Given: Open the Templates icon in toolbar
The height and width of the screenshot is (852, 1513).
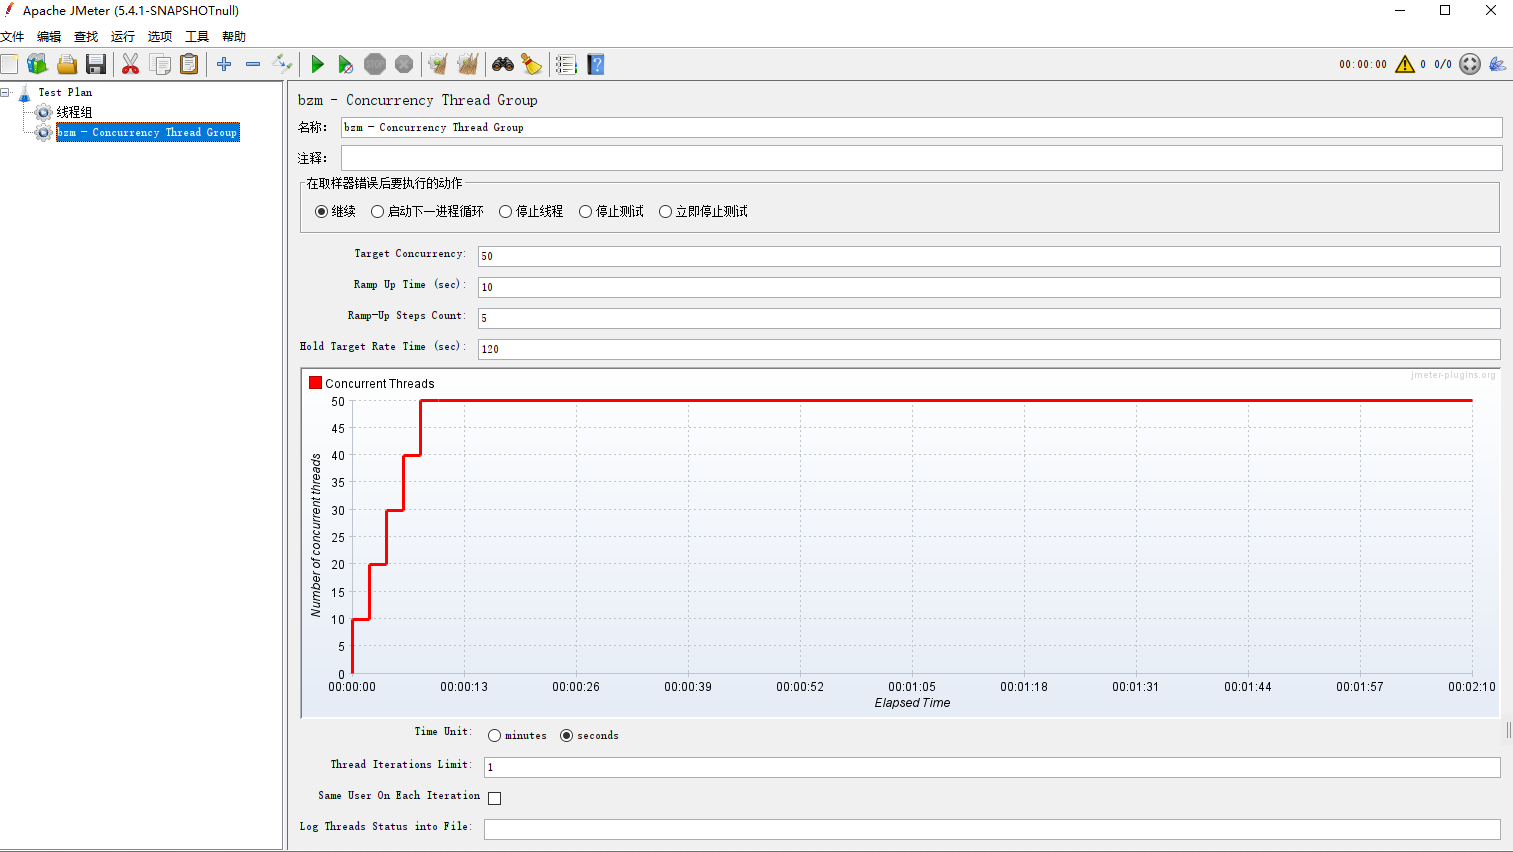Looking at the screenshot, I should point(37,65).
